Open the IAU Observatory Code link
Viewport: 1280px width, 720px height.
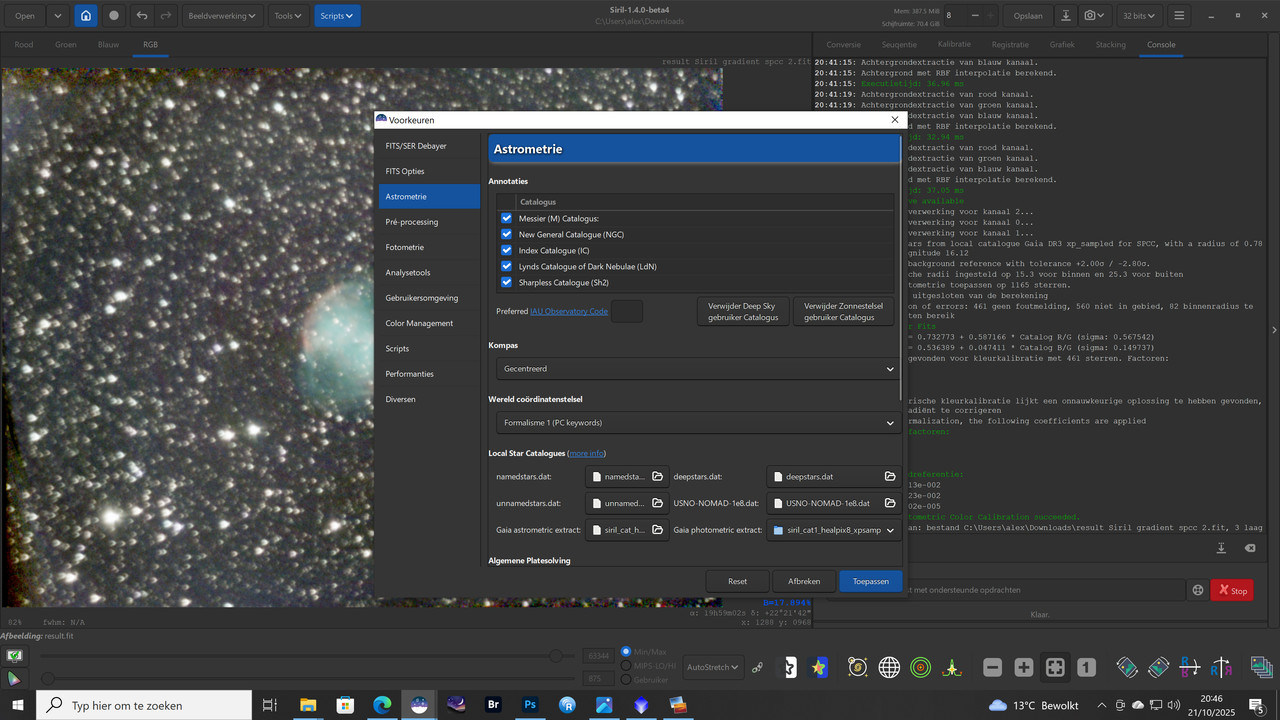tap(569, 311)
